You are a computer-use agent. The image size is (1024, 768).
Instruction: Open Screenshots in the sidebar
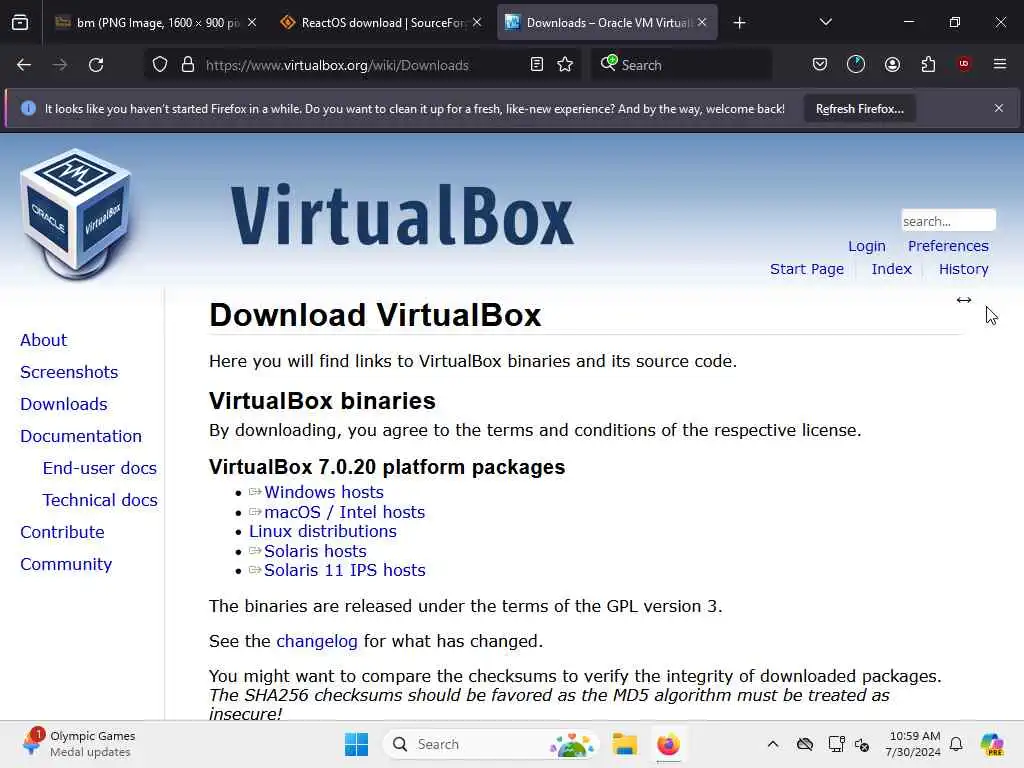coord(69,372)
